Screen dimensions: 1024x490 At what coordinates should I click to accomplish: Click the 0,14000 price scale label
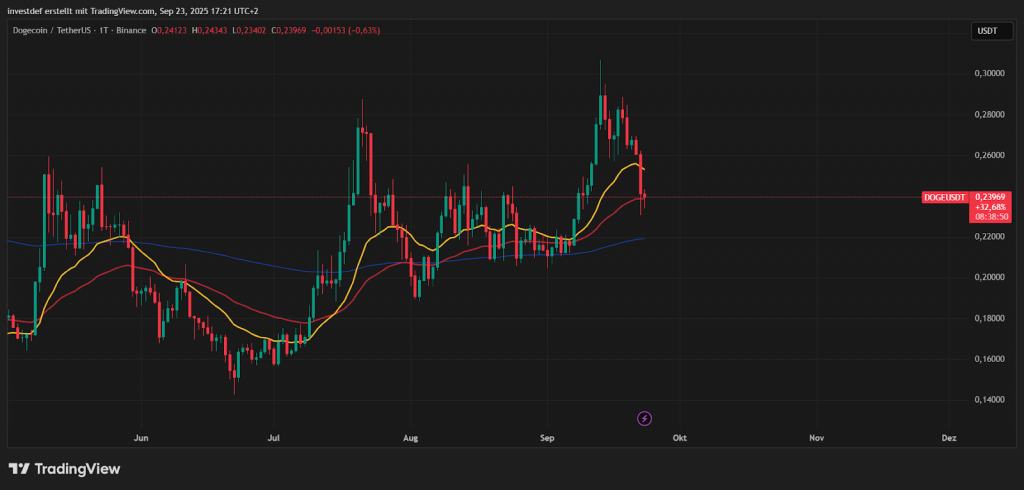pyautogui.click(x=989, y=400)
